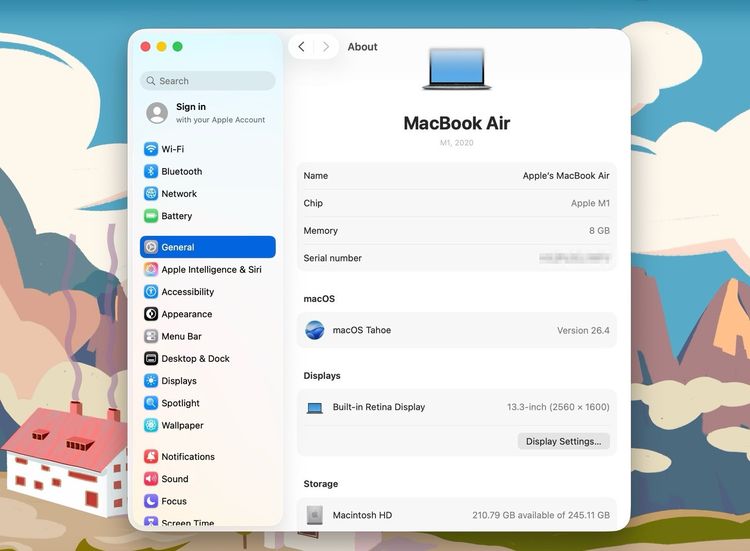Viewport: 750px width, 551px height.
Task: Open the Bluetooth icon in sidebar
Action: (x=151, y=171)
